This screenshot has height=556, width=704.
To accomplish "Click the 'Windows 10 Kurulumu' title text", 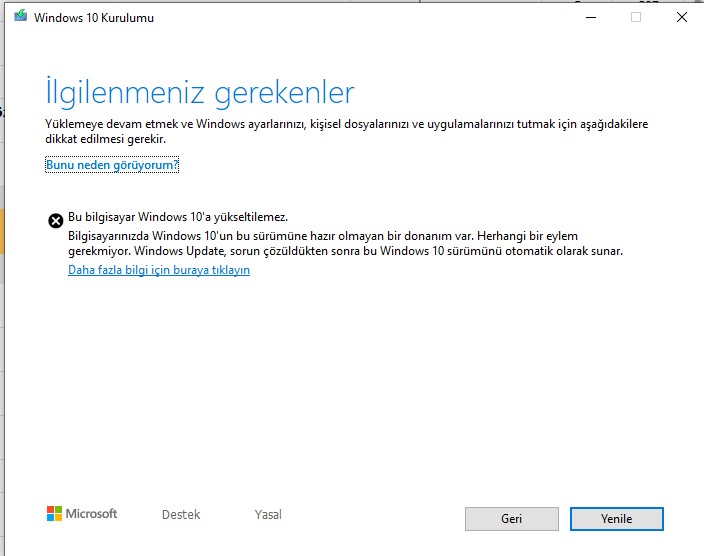I will (x=94, y=18).
